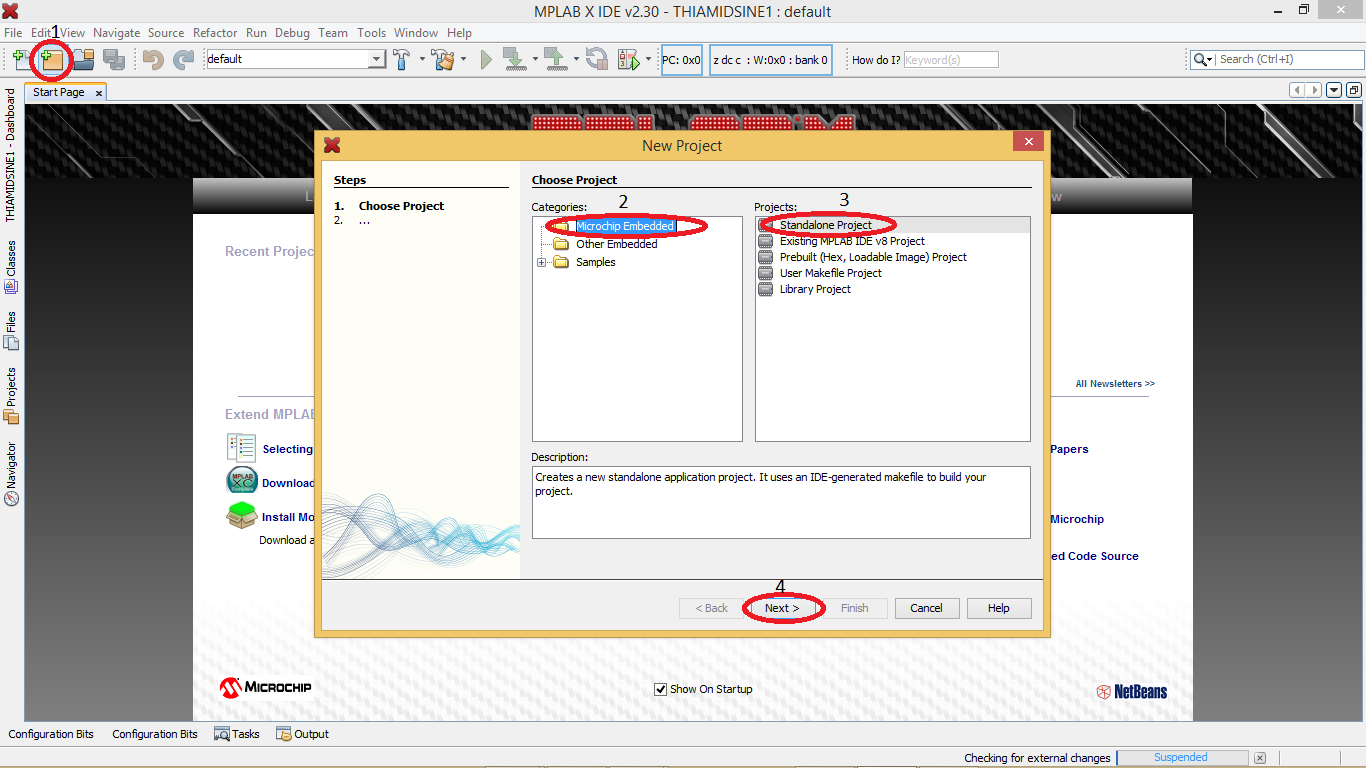Click the grayed Save All toolbar icon
The image size is (1366, 768).
click(114, 60)
